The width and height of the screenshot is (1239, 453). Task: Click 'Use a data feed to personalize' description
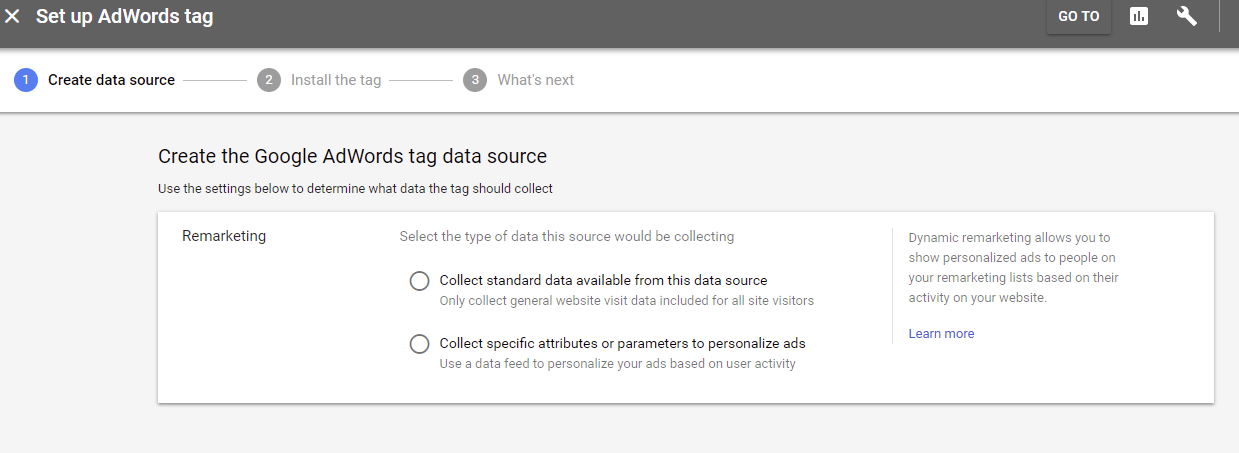[x=618, y=364]
